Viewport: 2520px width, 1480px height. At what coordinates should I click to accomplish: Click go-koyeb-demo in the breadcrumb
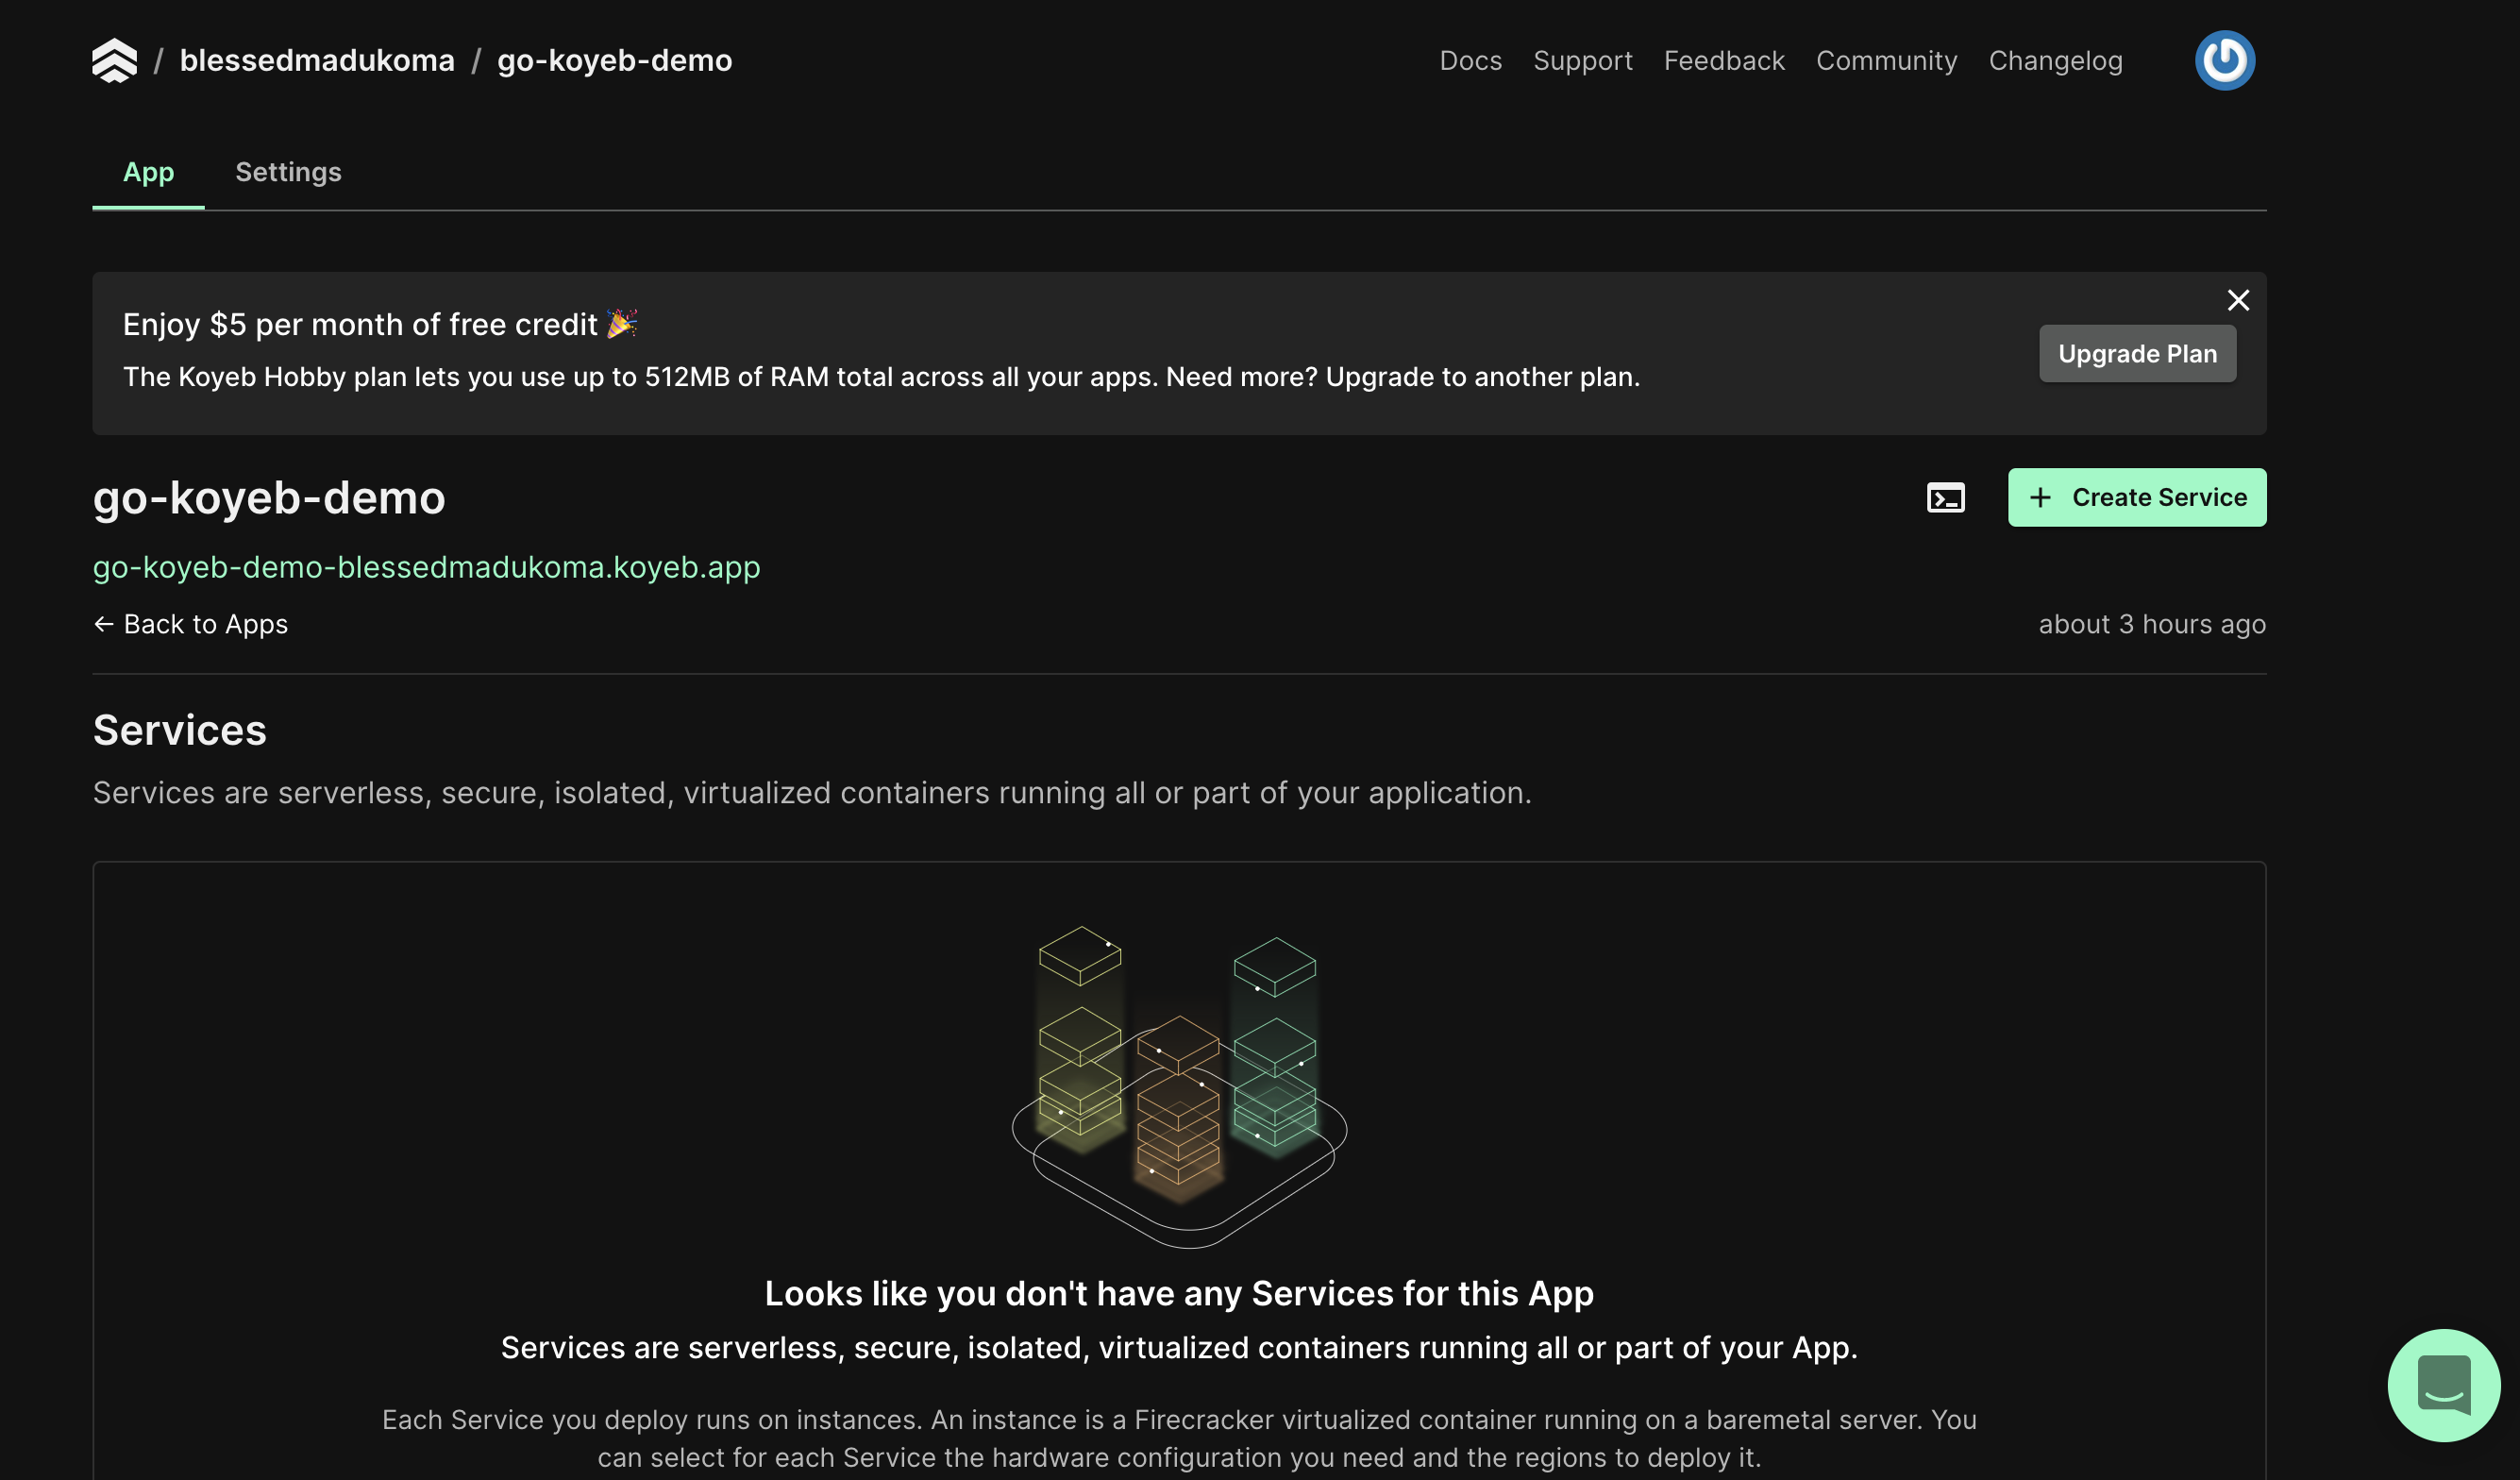click(615, 61)
